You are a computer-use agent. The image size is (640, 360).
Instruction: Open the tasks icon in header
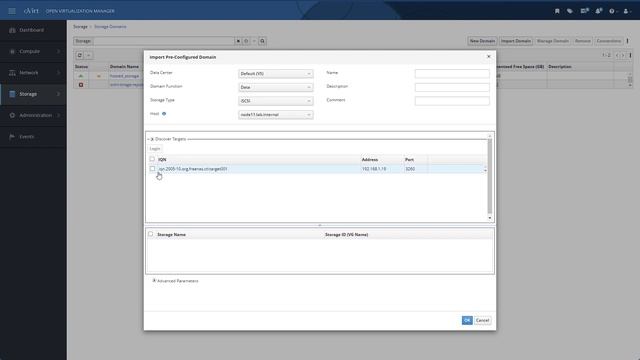point(584,11)
